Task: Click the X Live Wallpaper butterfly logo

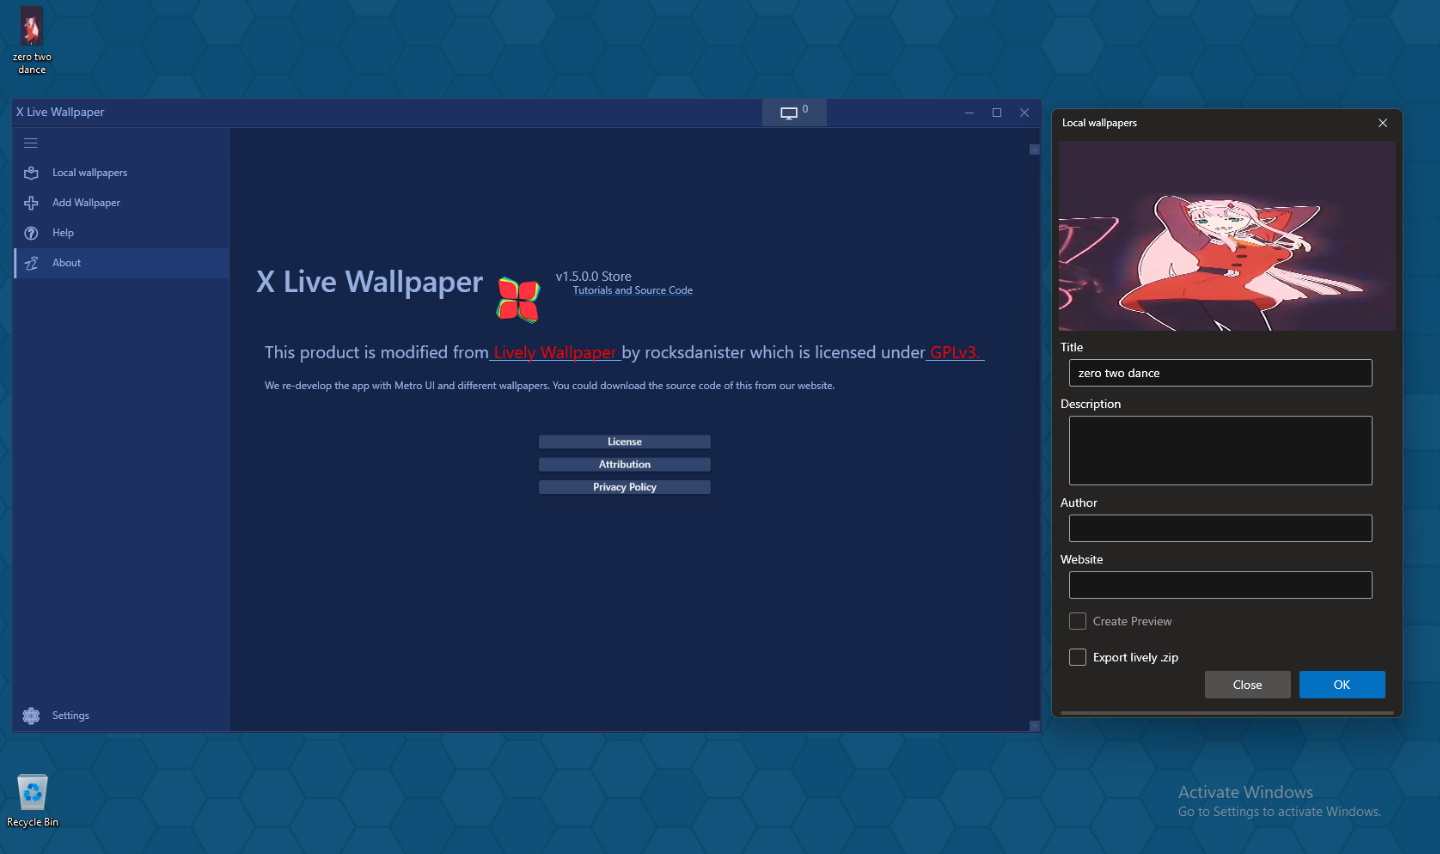Action: click(519, 299)
